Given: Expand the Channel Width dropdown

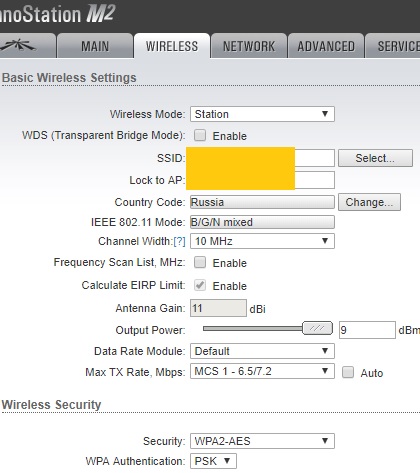Looking at the screenshot, I should (x=262, y=241).
